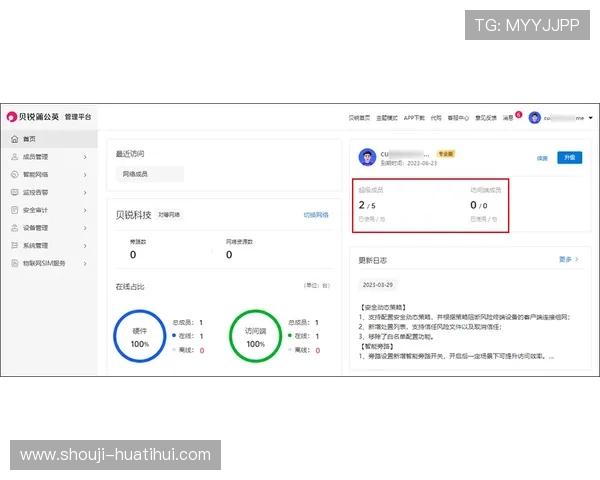Open the 智能网络 sidebar menu
The height and width of the screenshot is (480, 600).
[49, 175]
